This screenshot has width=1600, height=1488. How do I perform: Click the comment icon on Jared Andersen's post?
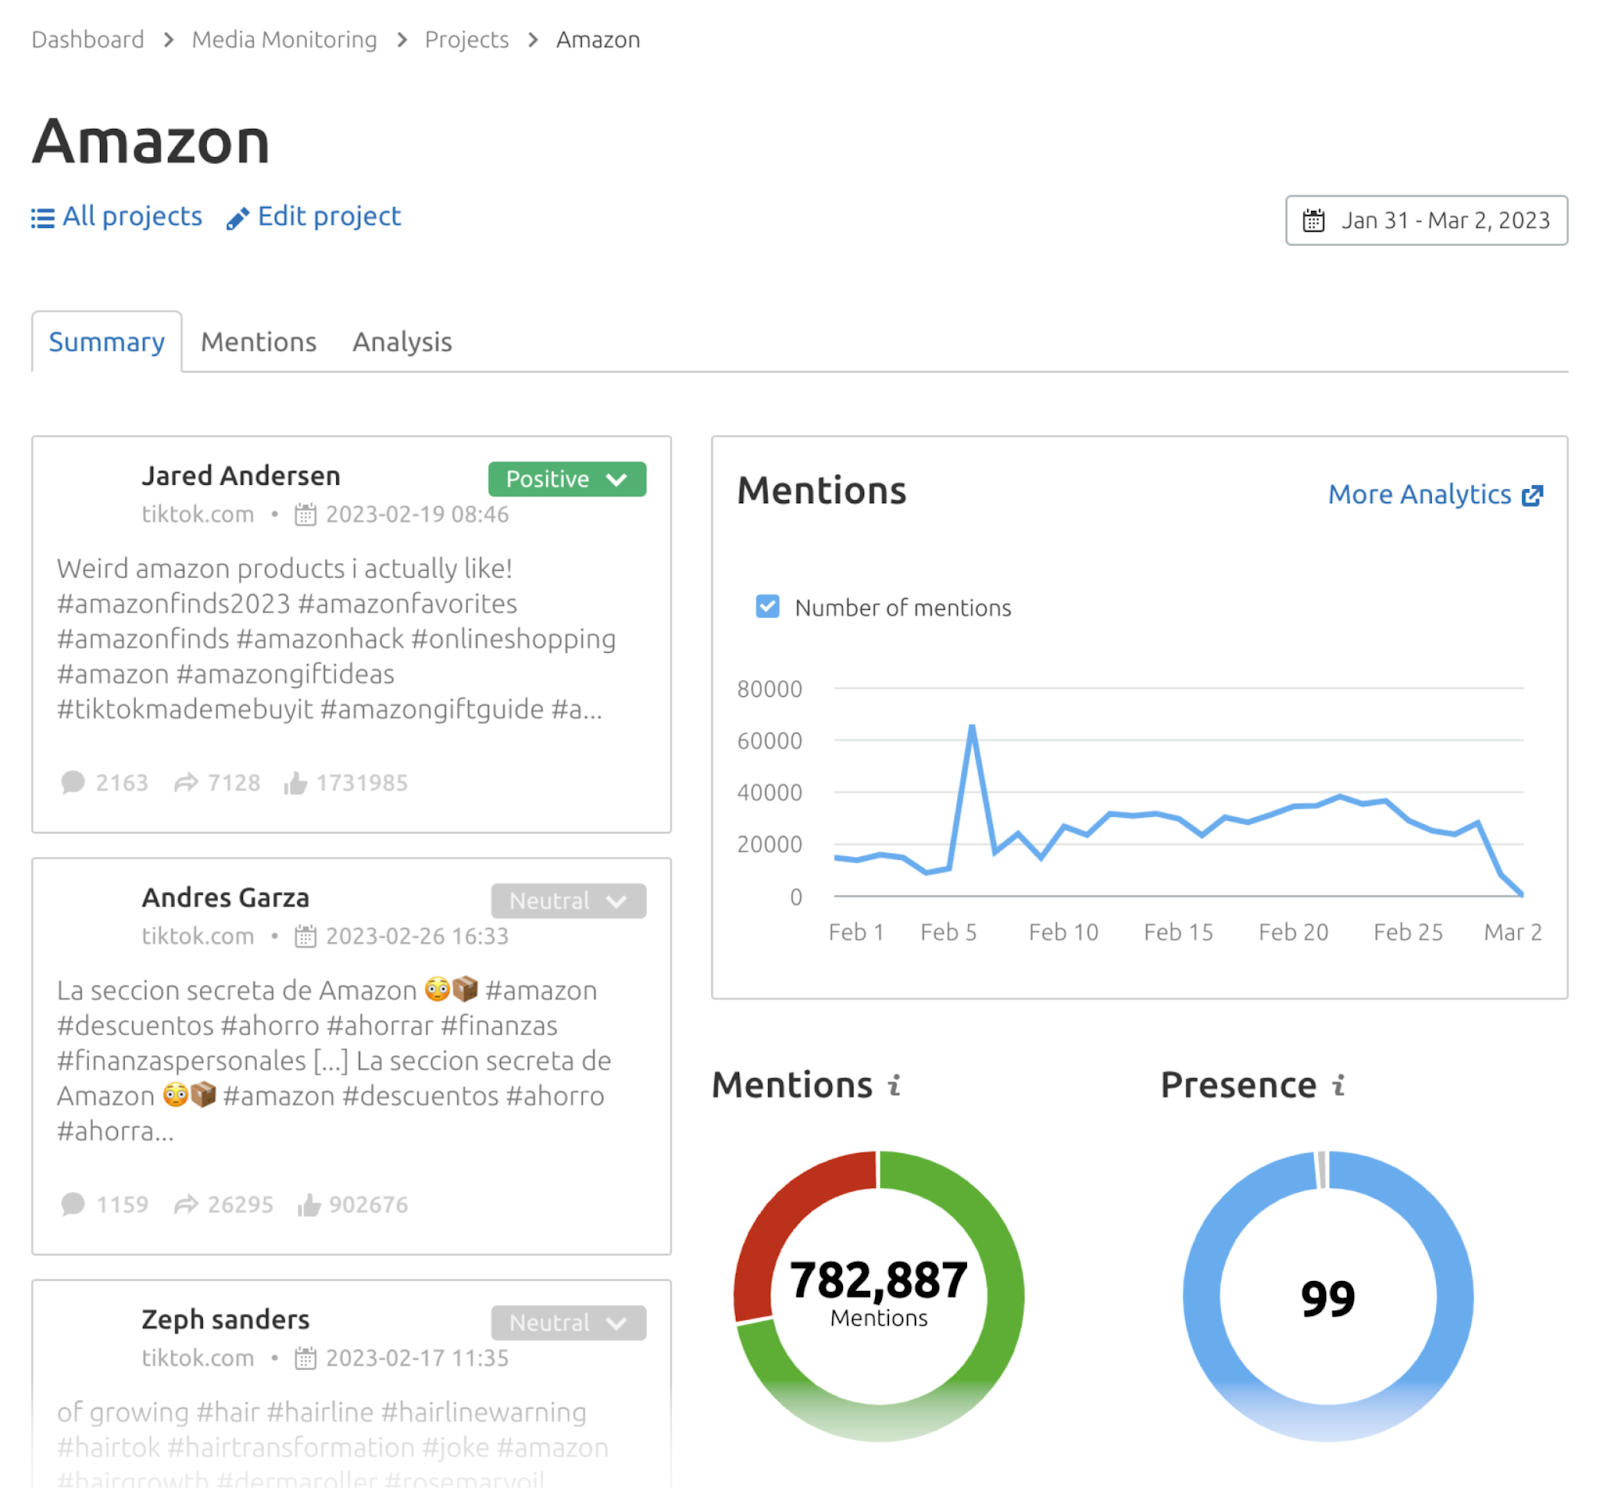point(74,782)
